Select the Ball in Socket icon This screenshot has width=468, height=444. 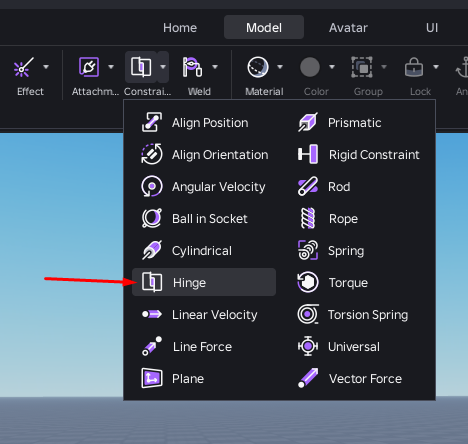coord(152,218)
